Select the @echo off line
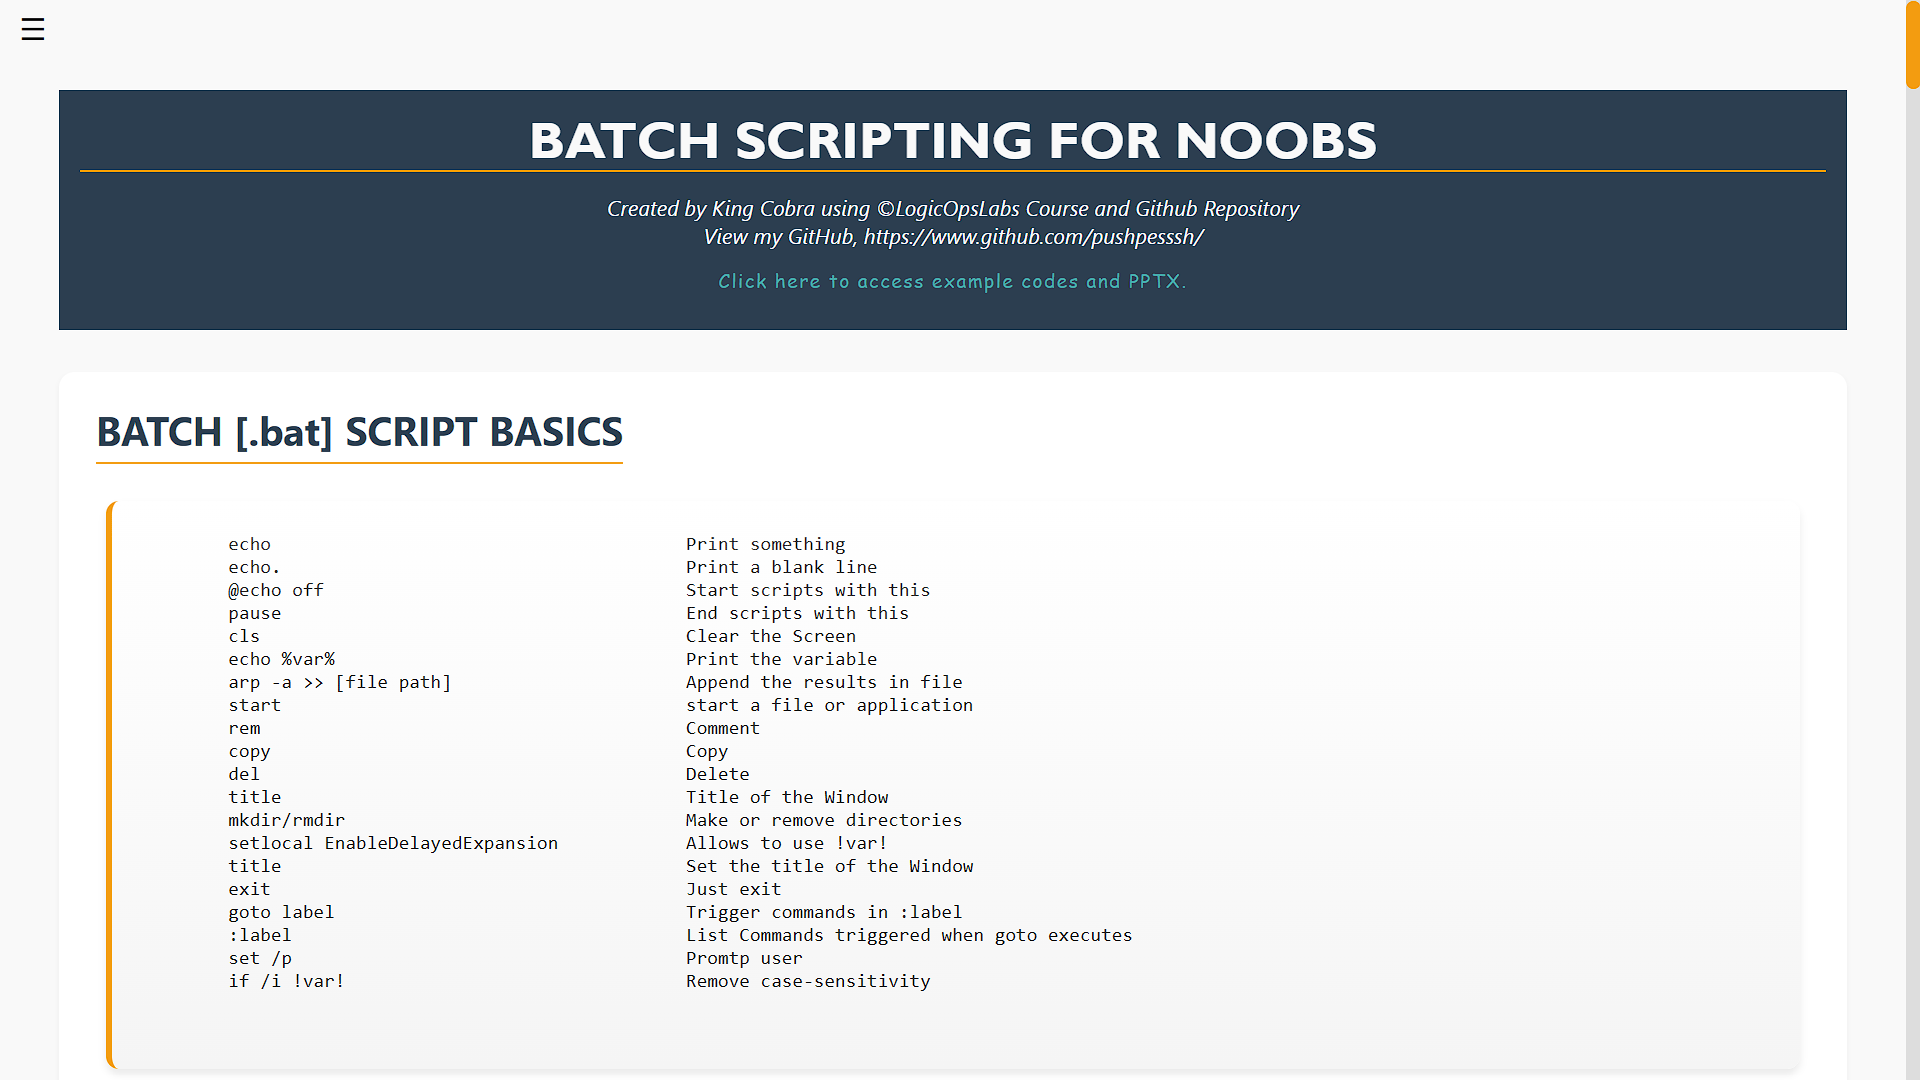This screenshot has width=1920, height=1080. click(x=275, y=590)
